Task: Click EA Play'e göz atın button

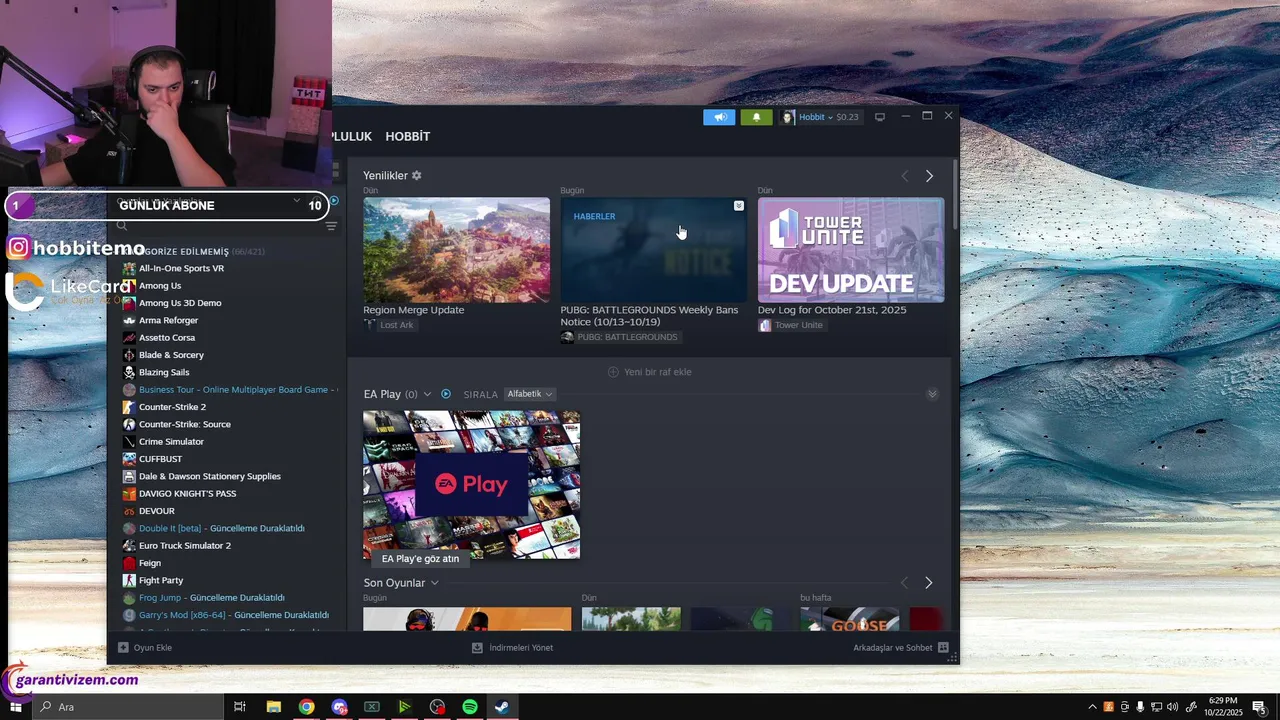Action: pos(420,559)
